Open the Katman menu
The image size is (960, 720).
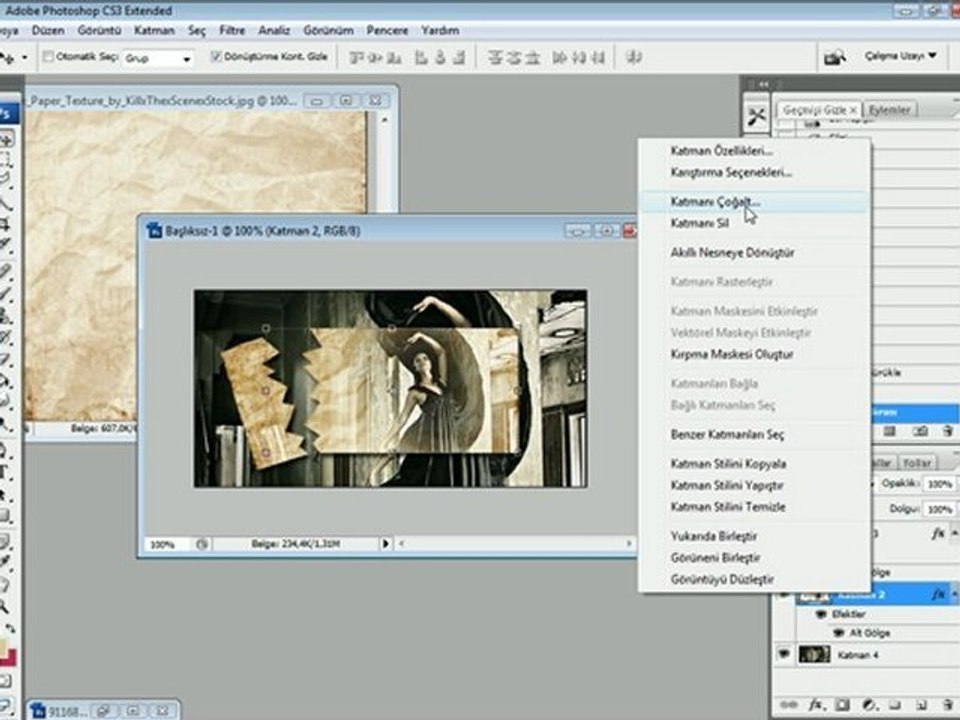click(x=154, y=30)
